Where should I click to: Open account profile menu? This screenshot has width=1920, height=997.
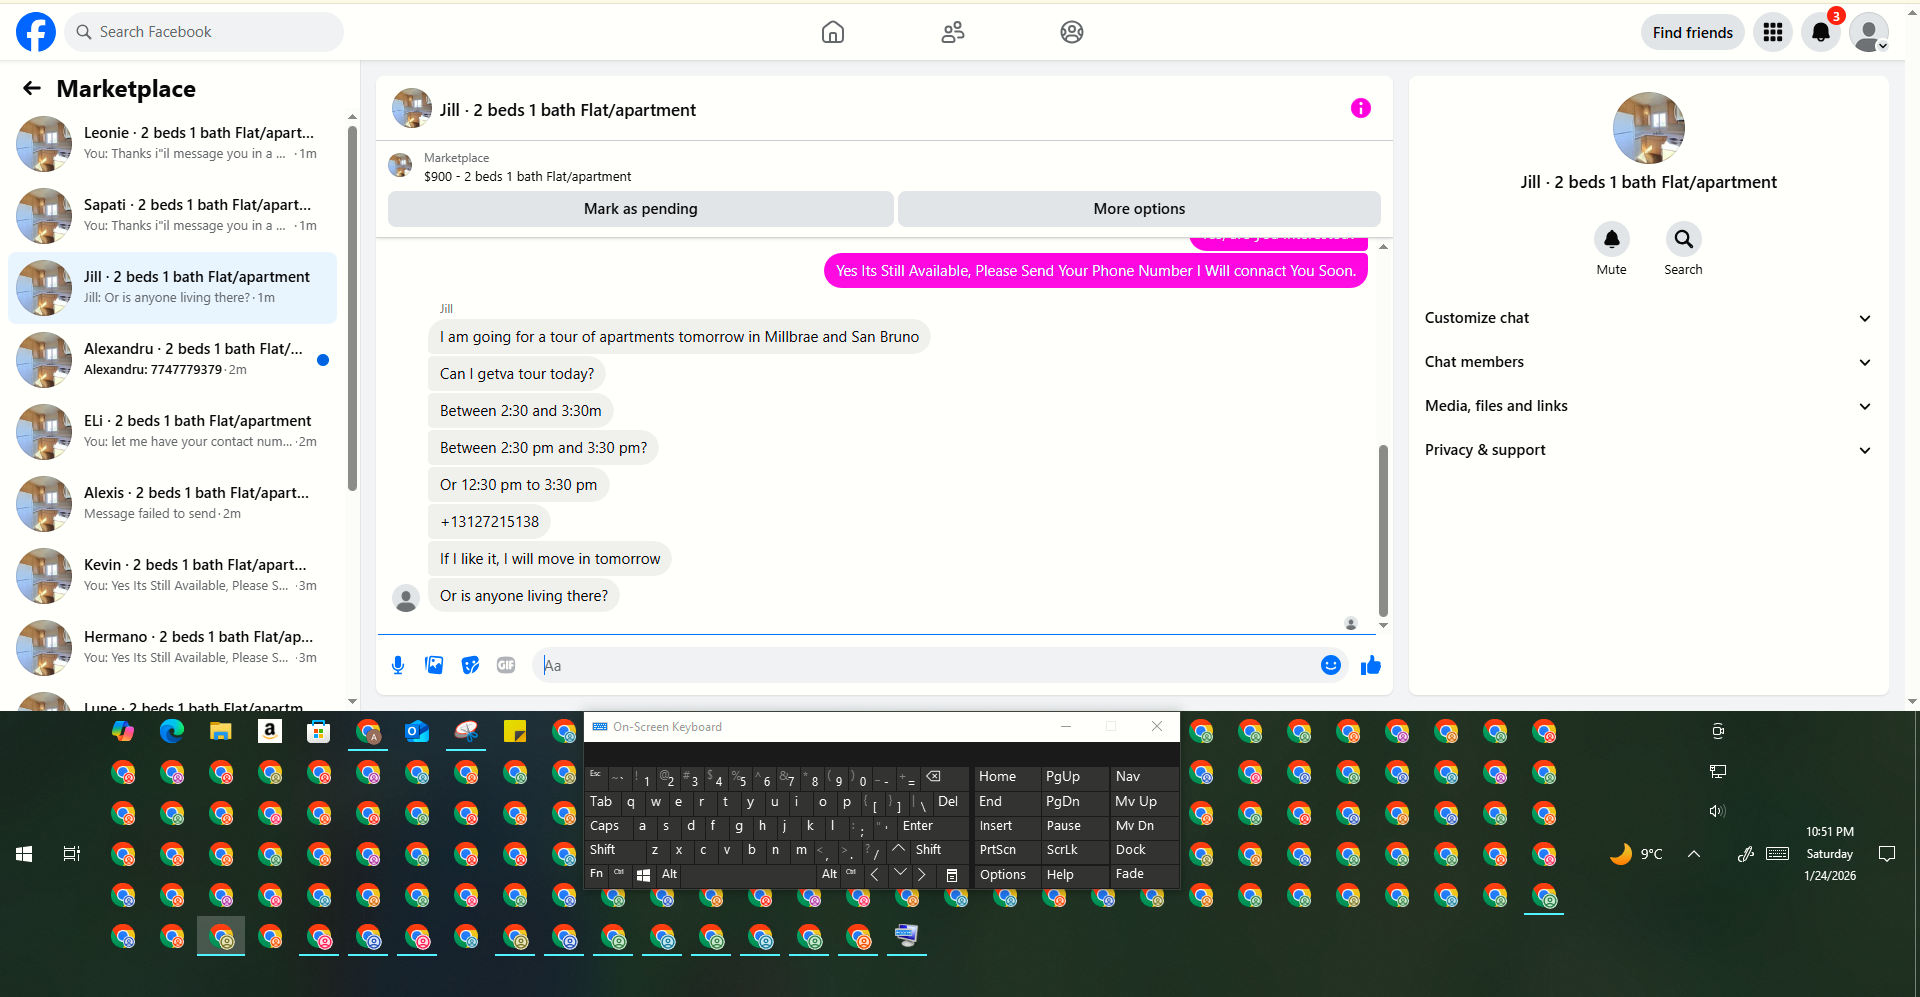click(x=1869, y=32)
